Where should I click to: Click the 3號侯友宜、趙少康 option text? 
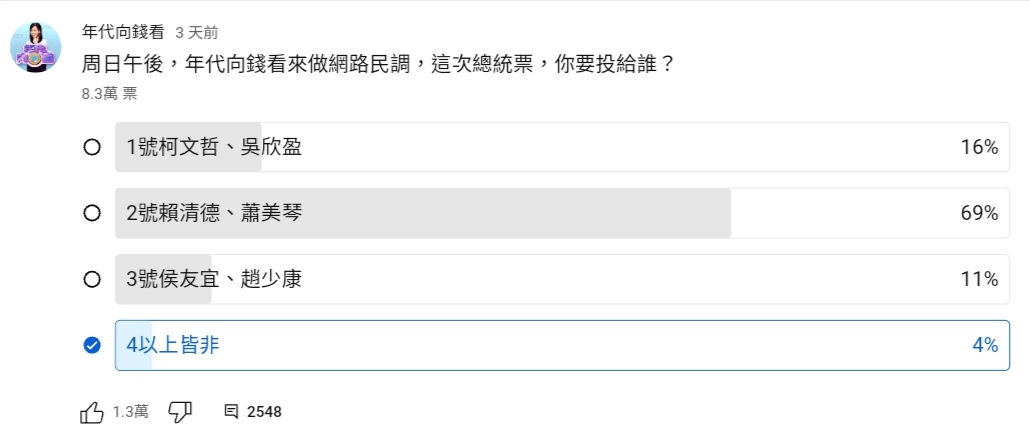214,279
